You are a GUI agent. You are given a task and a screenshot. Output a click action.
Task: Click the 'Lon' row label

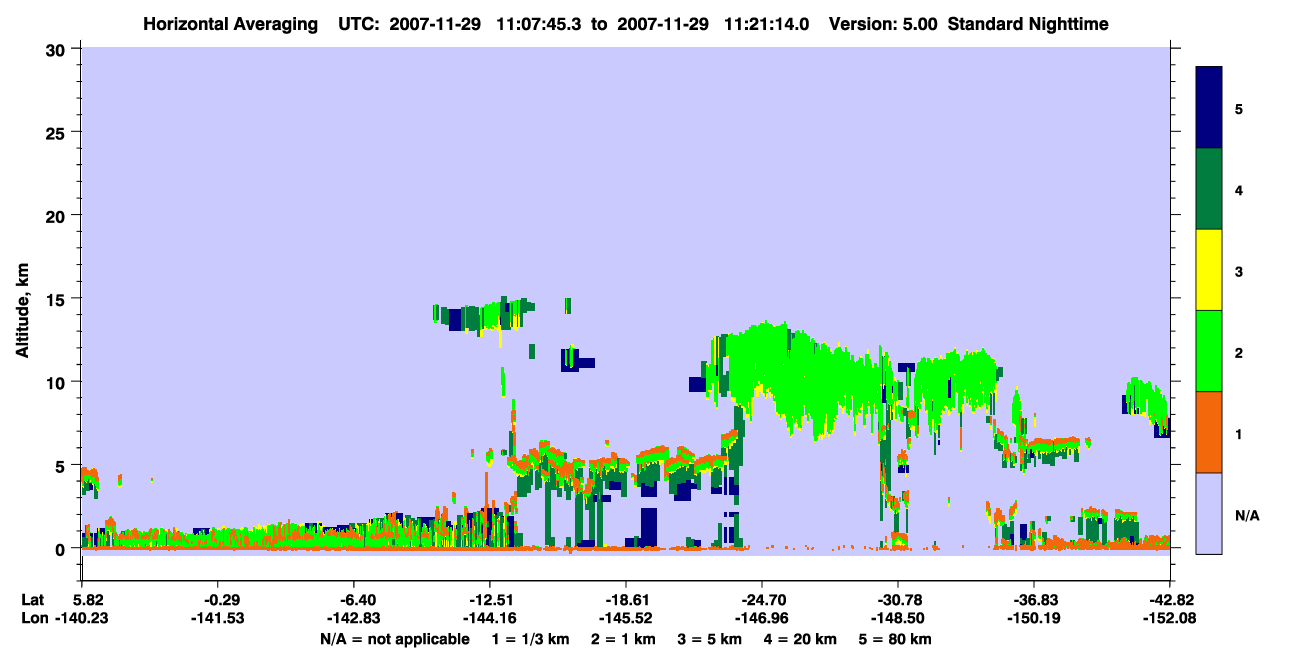coord(34,618)
